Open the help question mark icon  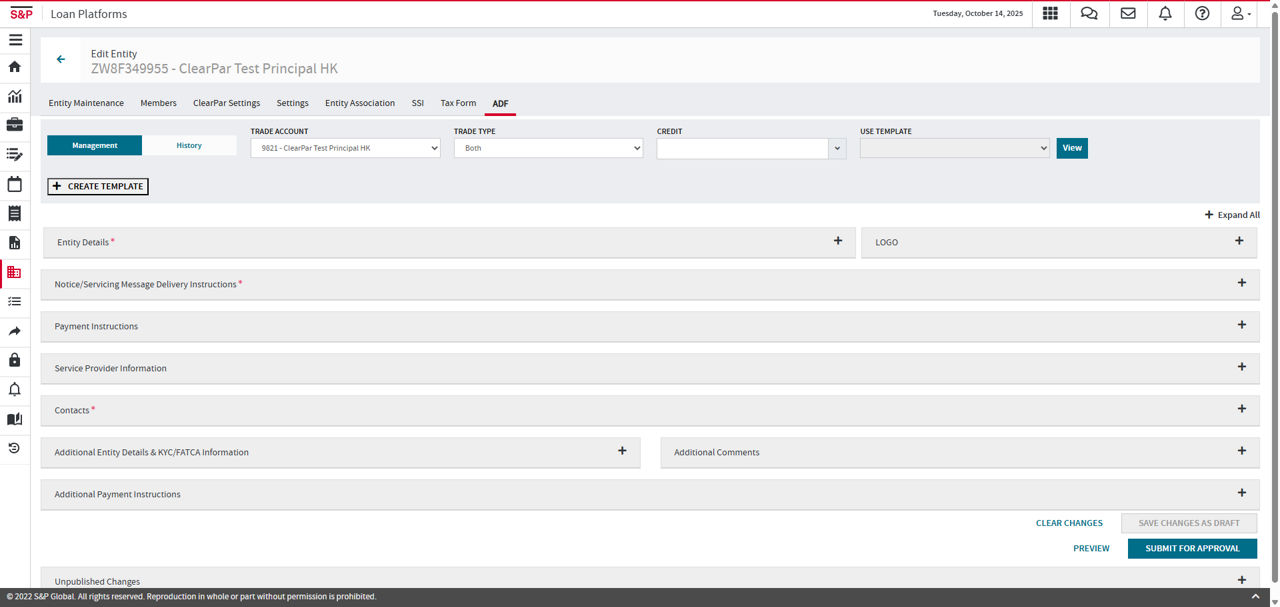(1202, 14)
